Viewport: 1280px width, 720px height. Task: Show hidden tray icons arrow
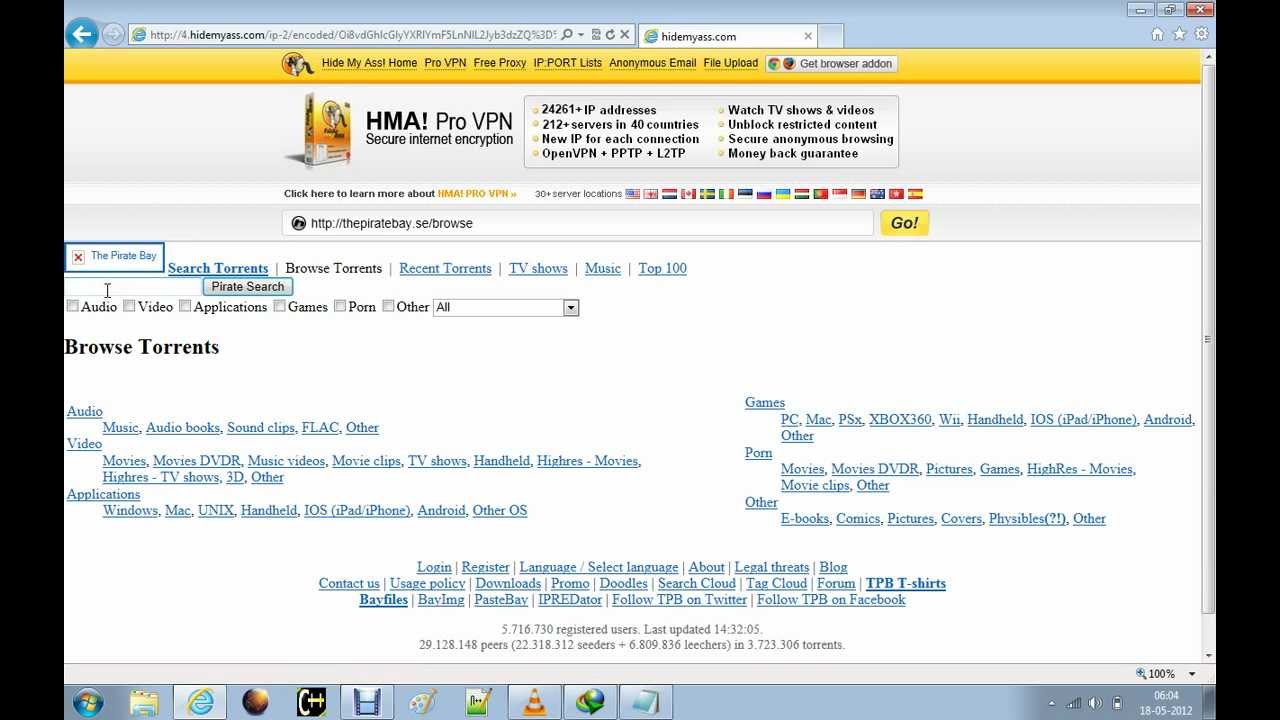(1054, 703)
